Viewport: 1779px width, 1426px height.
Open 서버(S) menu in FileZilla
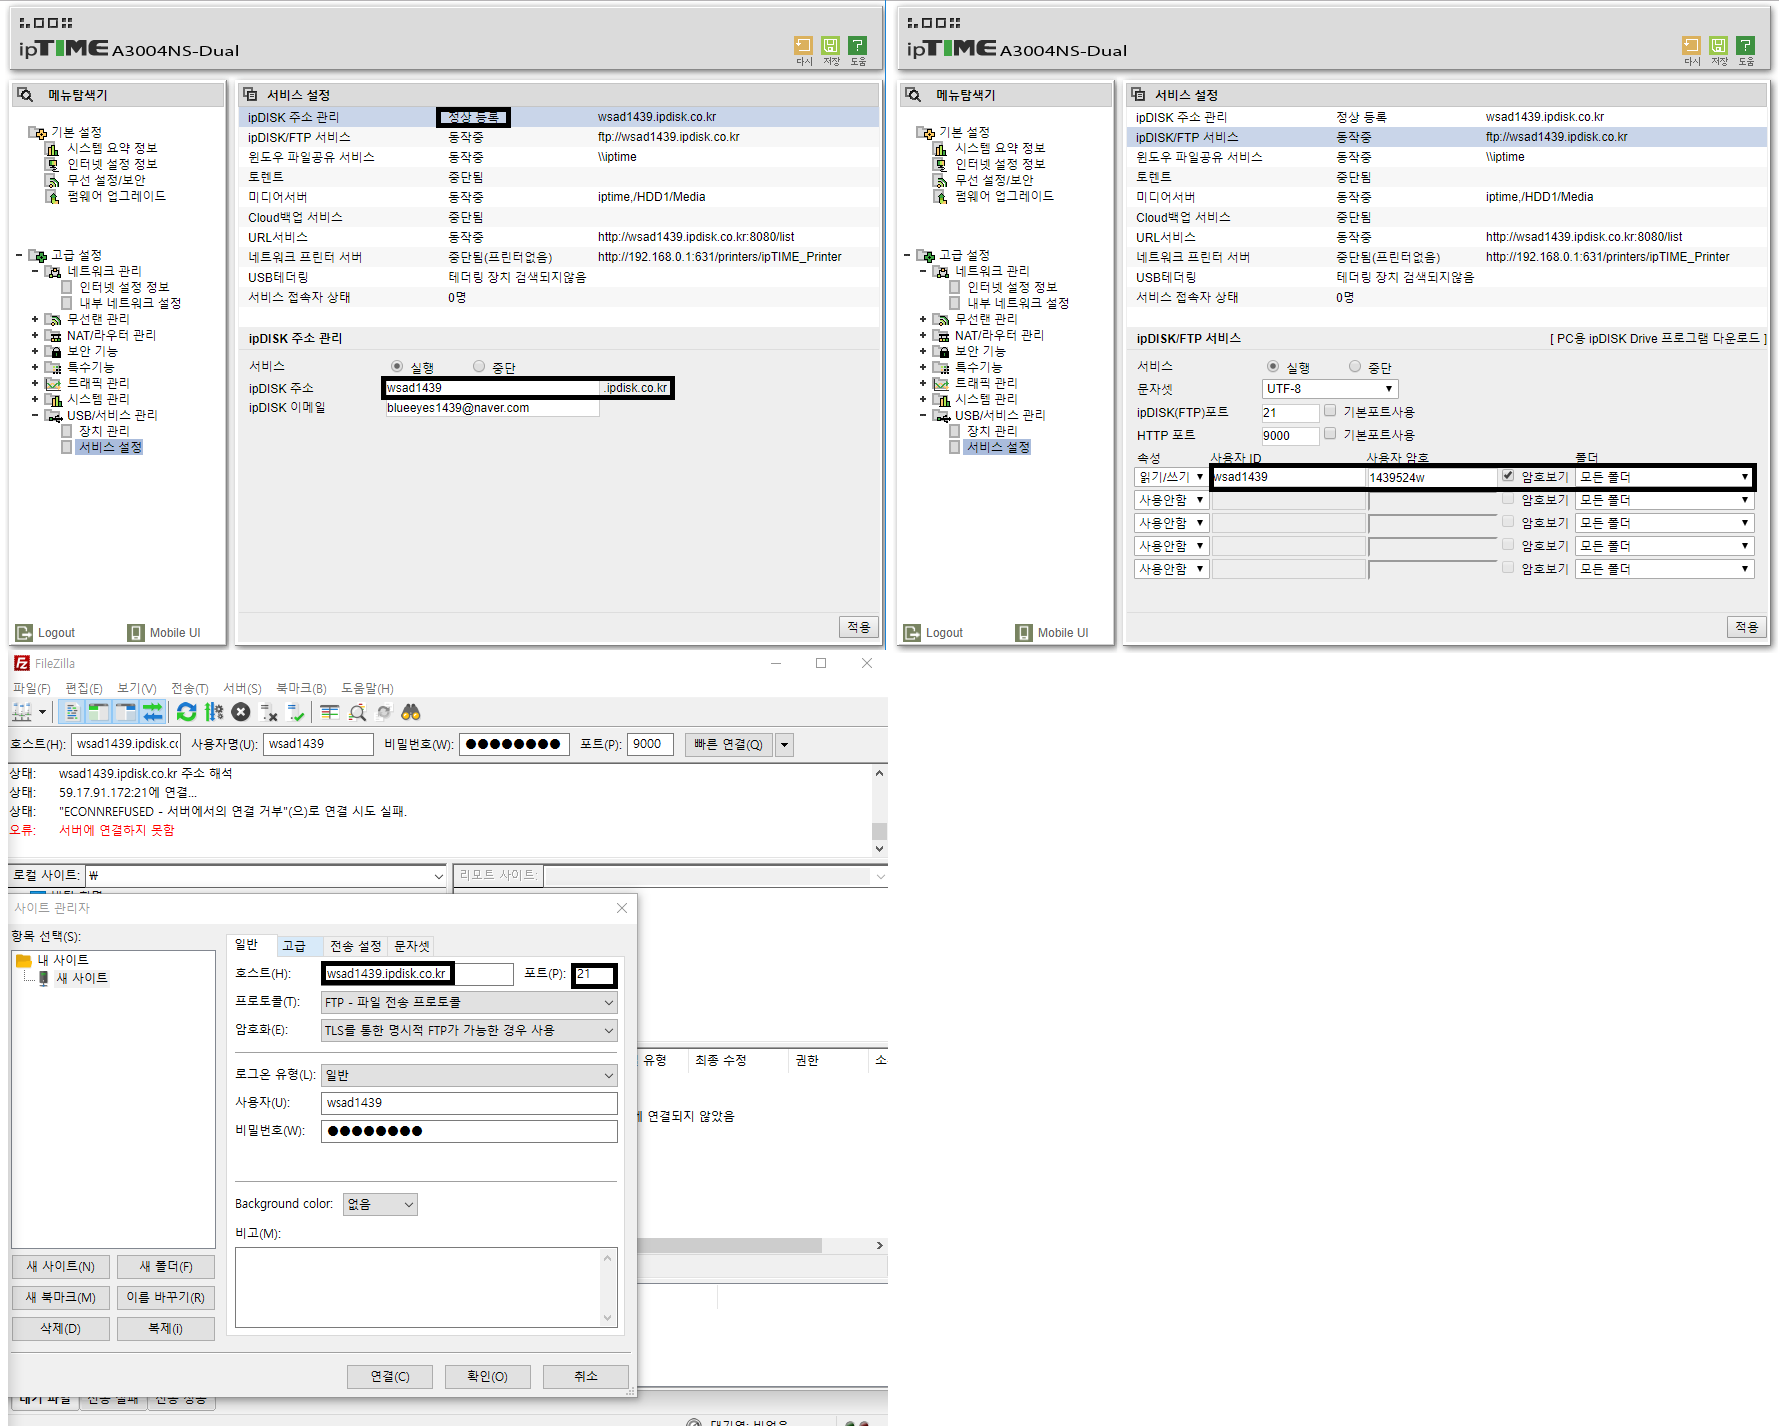(x=242, y=688)
